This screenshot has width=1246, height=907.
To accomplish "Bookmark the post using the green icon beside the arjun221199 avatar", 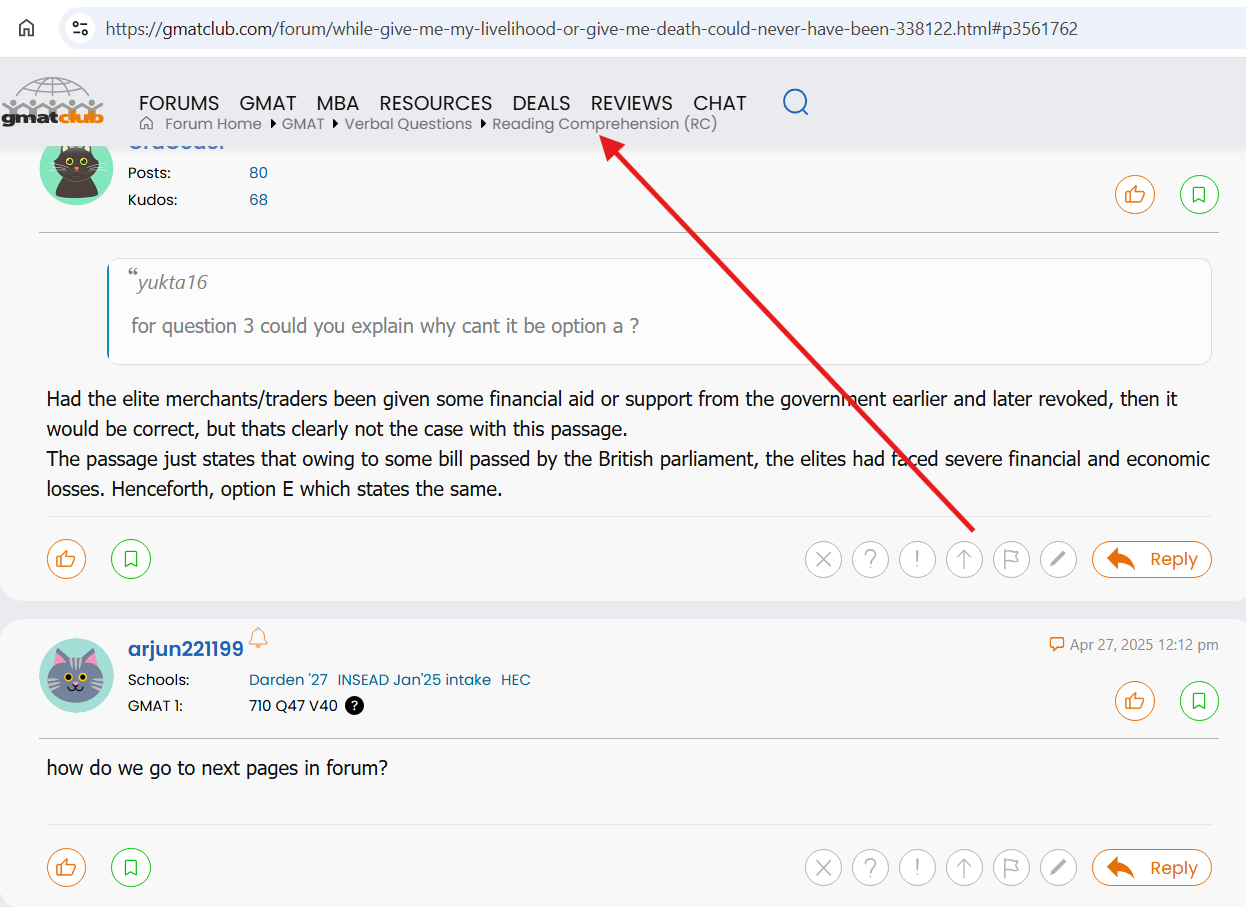I will point(1199,702).
